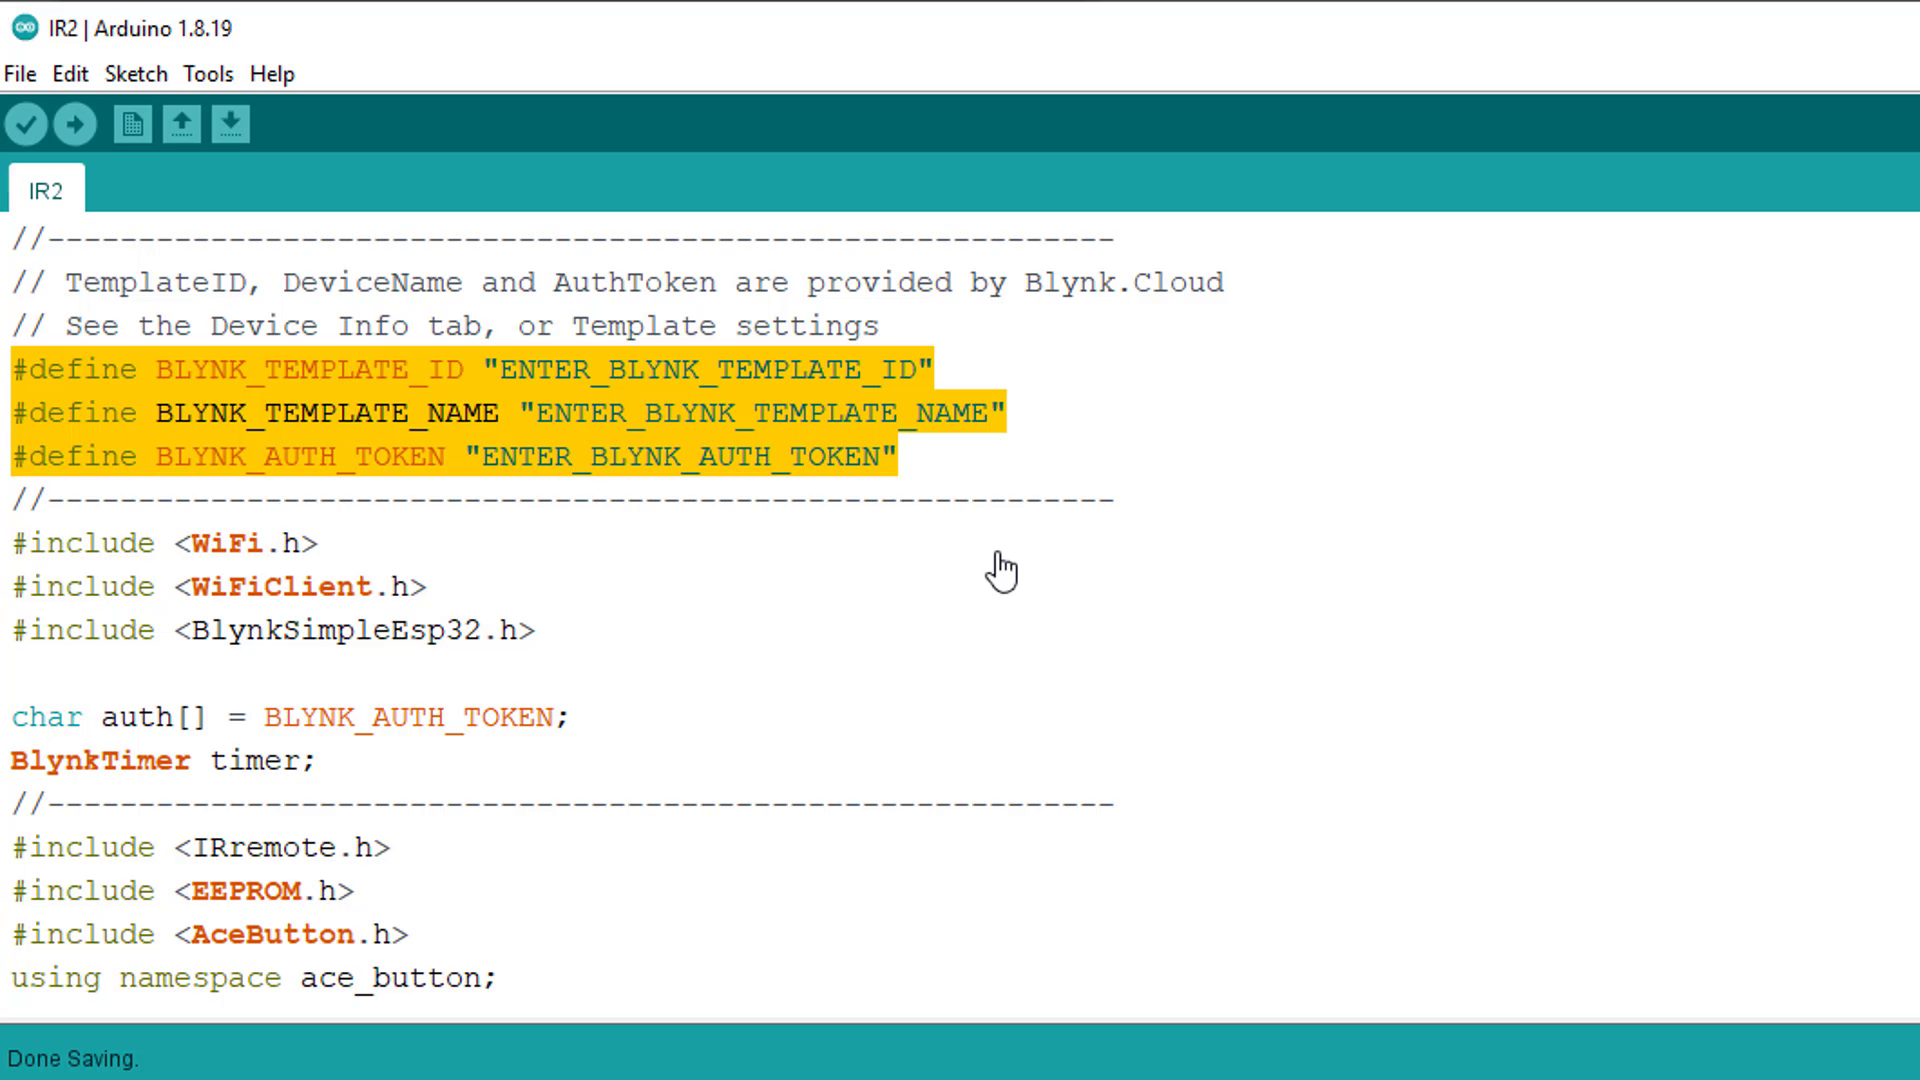Open the Sketch menu

pyautogui.click(x=136, y=74)
